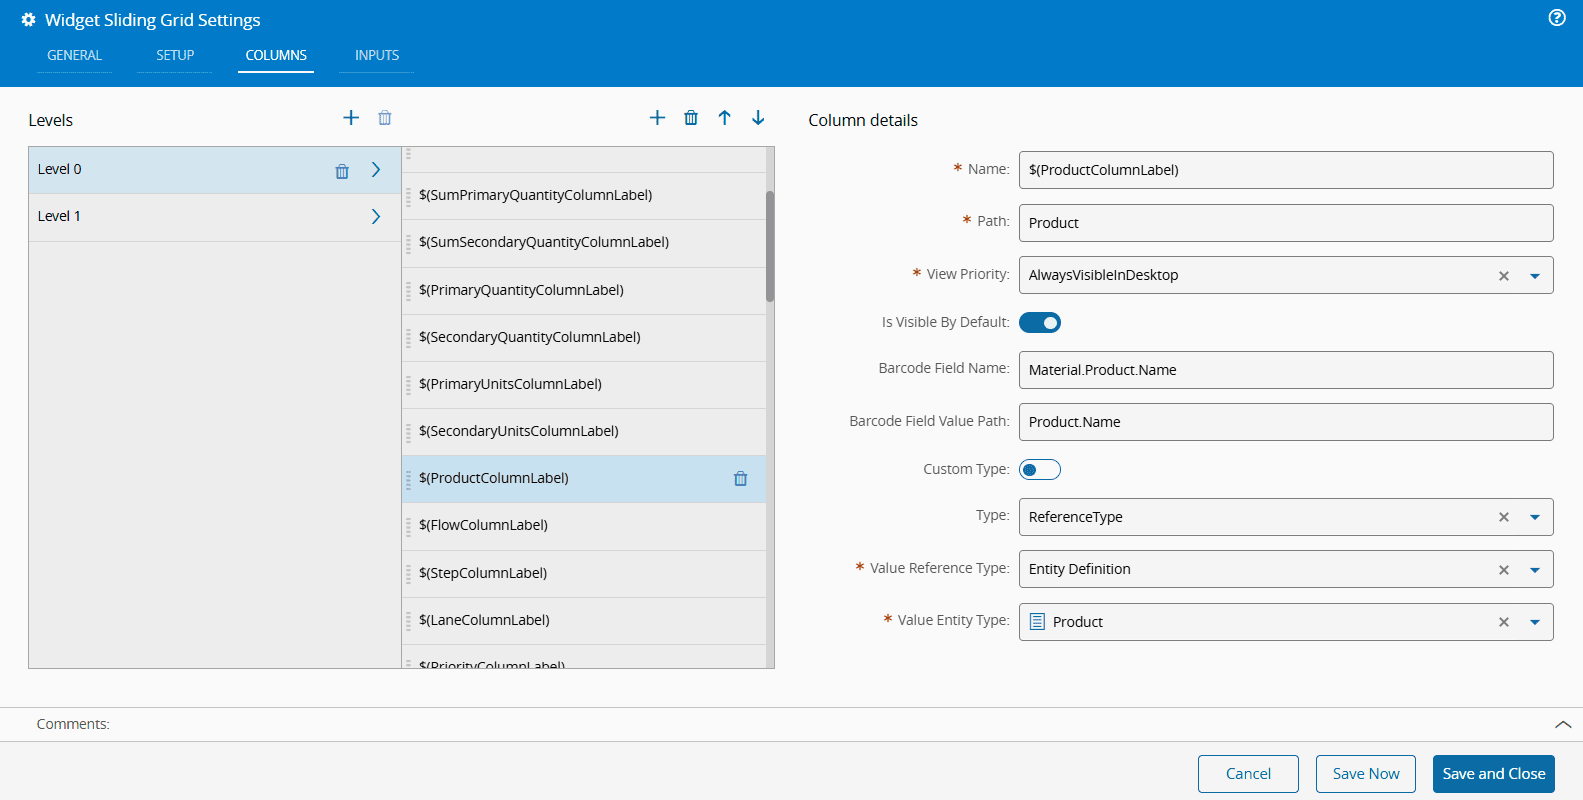Switch to the INPUTS tab
1583x800 pixels.
click(x=377, y=56)
